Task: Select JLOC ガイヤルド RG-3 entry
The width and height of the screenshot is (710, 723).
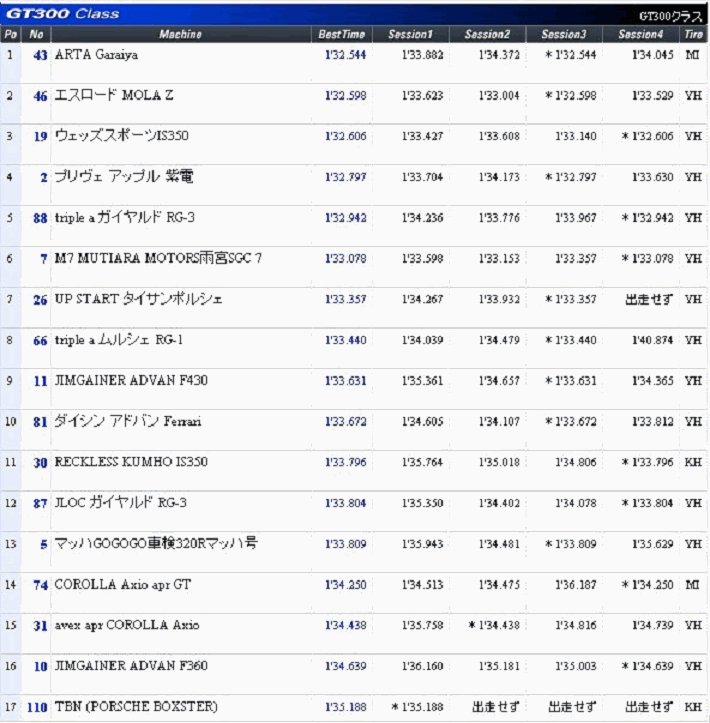Action: point(120,502)
